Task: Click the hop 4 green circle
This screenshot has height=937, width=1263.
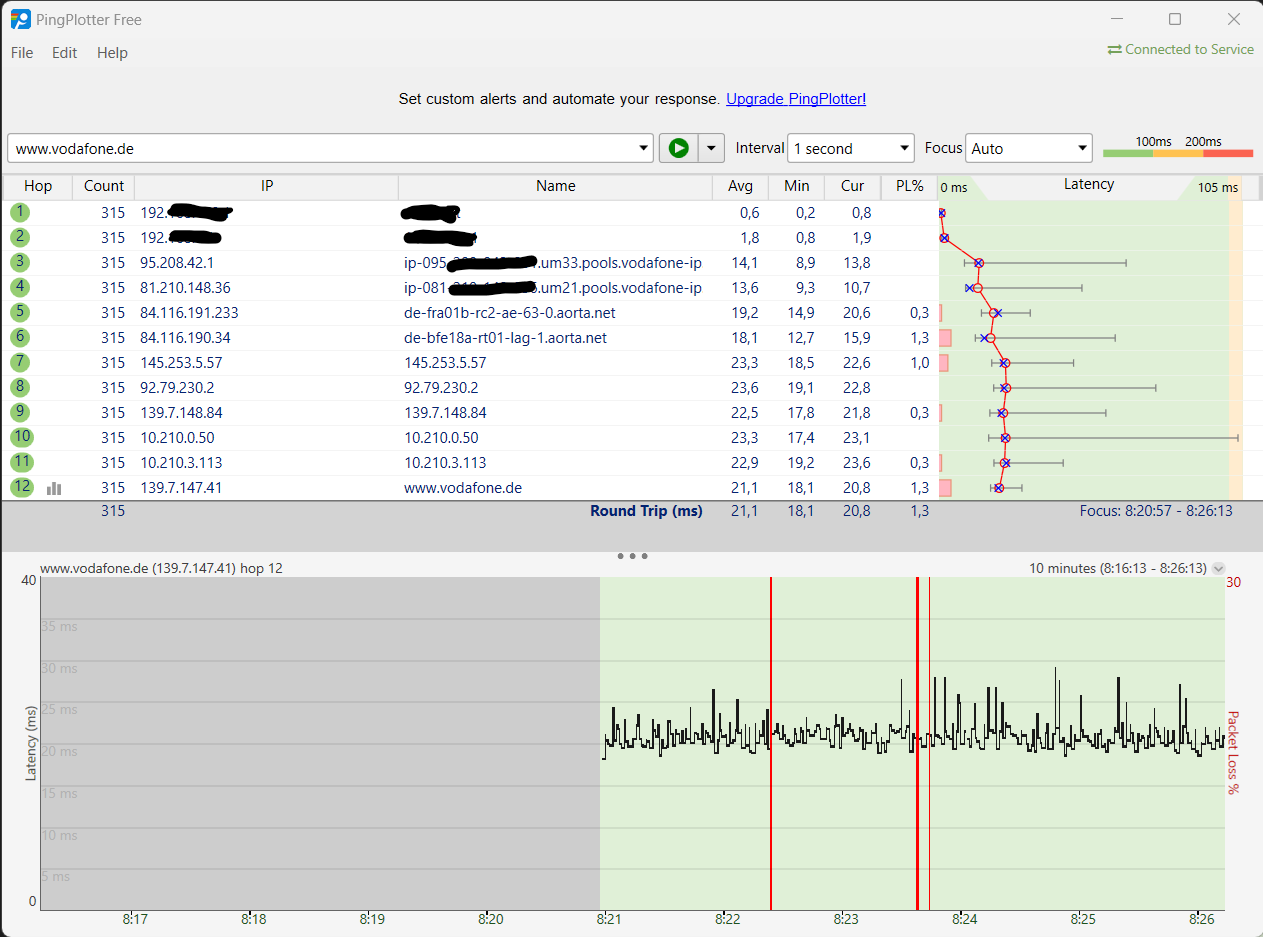Action: pos(21,287)
